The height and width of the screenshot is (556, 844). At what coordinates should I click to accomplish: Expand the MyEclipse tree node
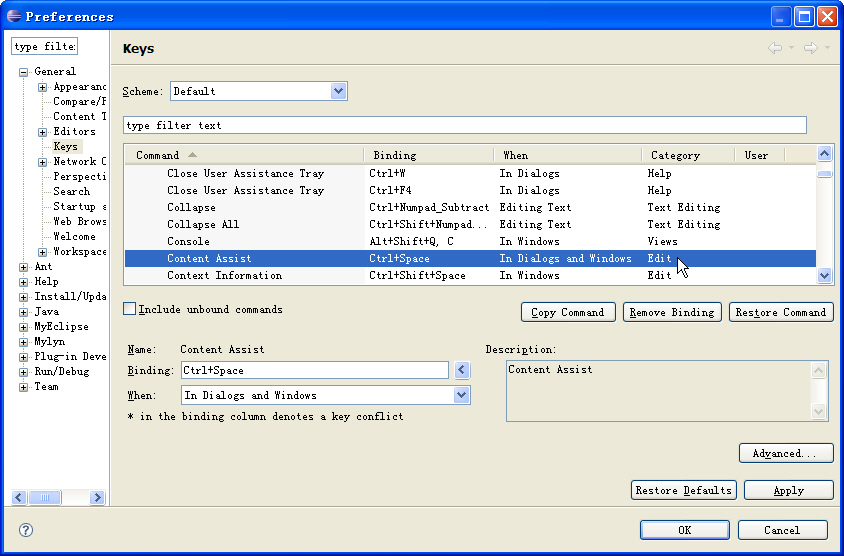[23, 327]
